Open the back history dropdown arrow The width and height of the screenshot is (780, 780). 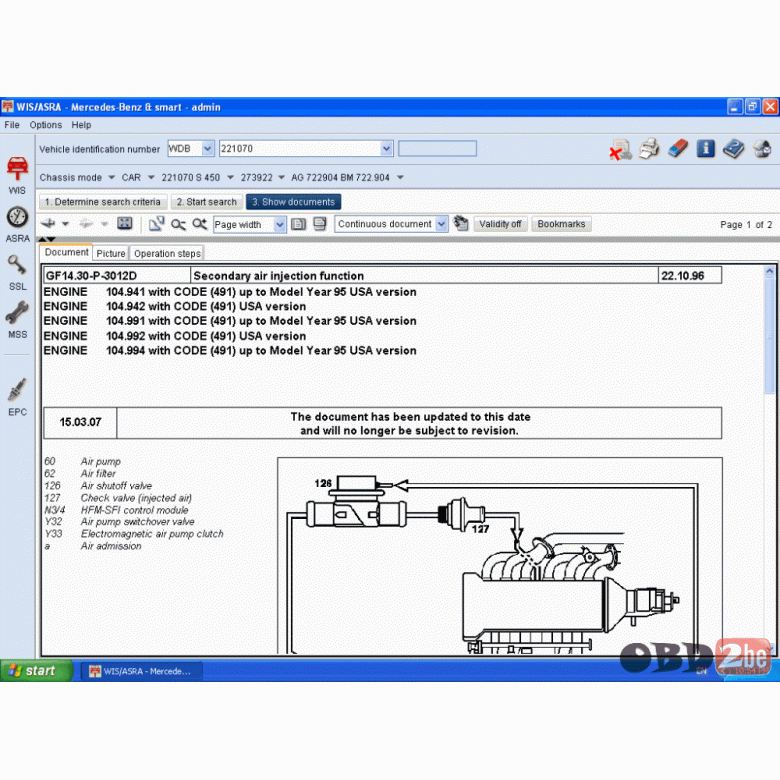click(x=65, y=224)
